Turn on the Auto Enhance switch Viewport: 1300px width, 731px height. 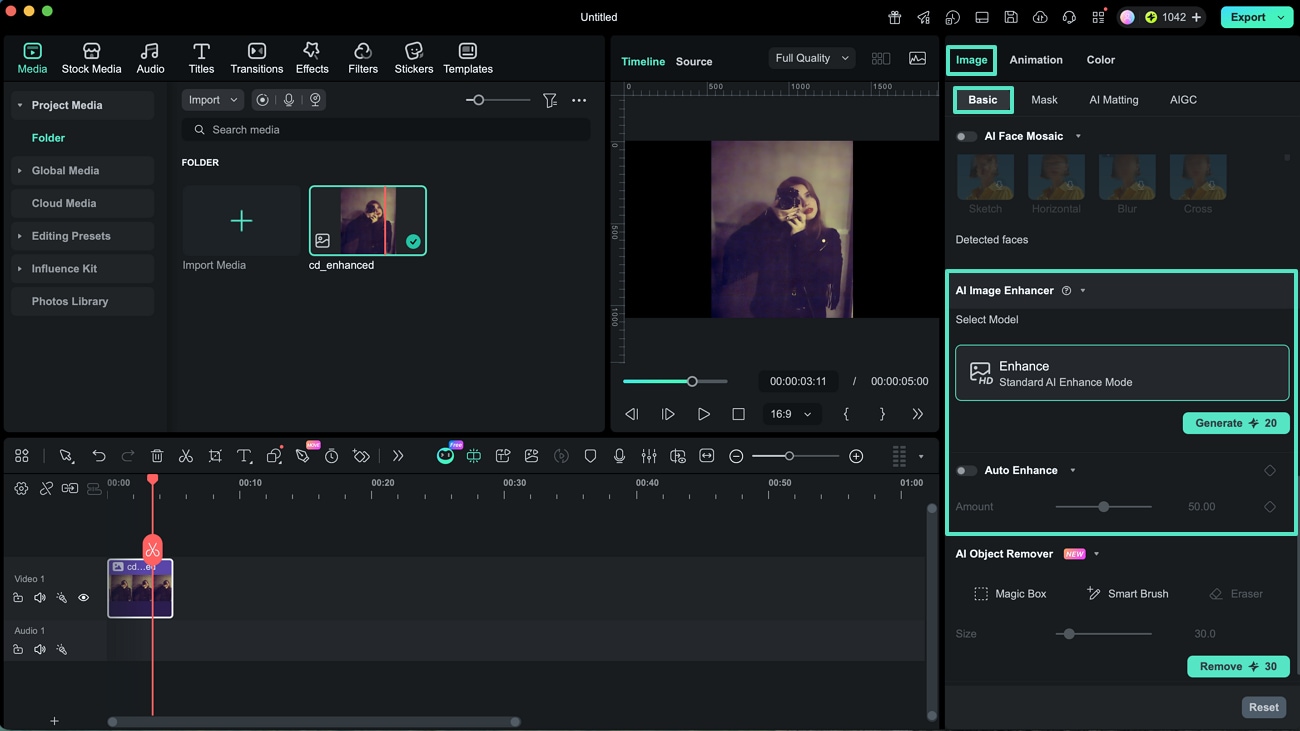point(966,470)
